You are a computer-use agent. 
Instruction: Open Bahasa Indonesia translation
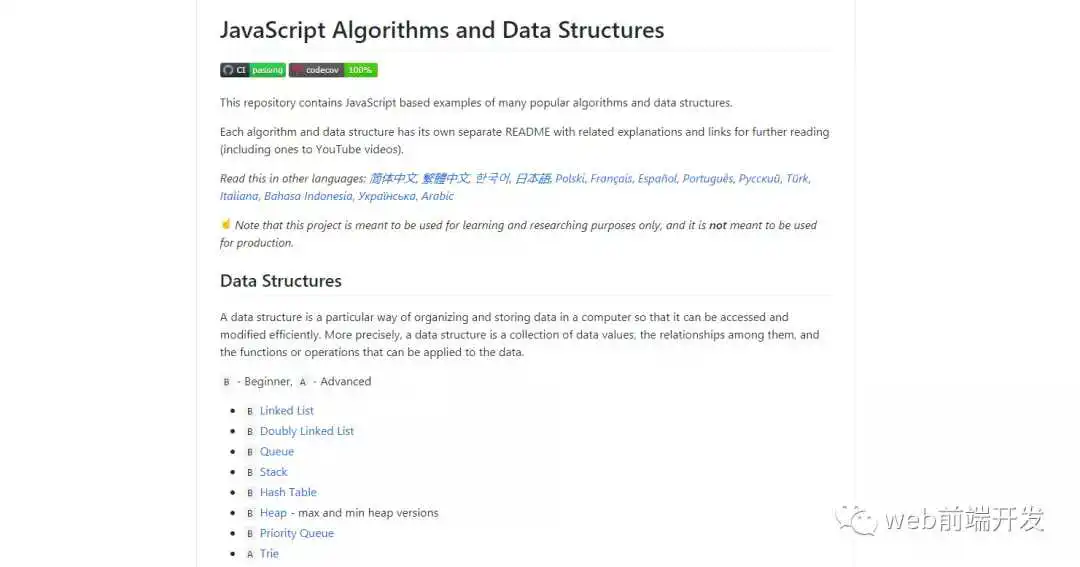tap(308, 196)
